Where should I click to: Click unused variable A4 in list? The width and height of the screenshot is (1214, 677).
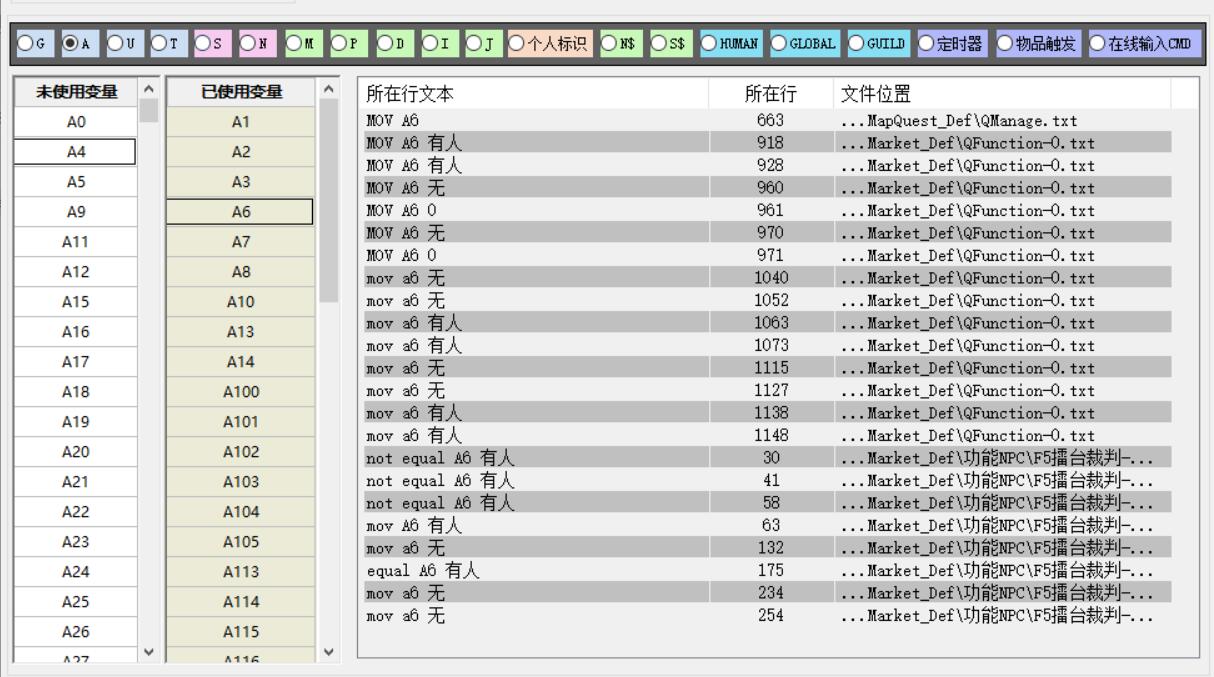(x=75, y=152)
